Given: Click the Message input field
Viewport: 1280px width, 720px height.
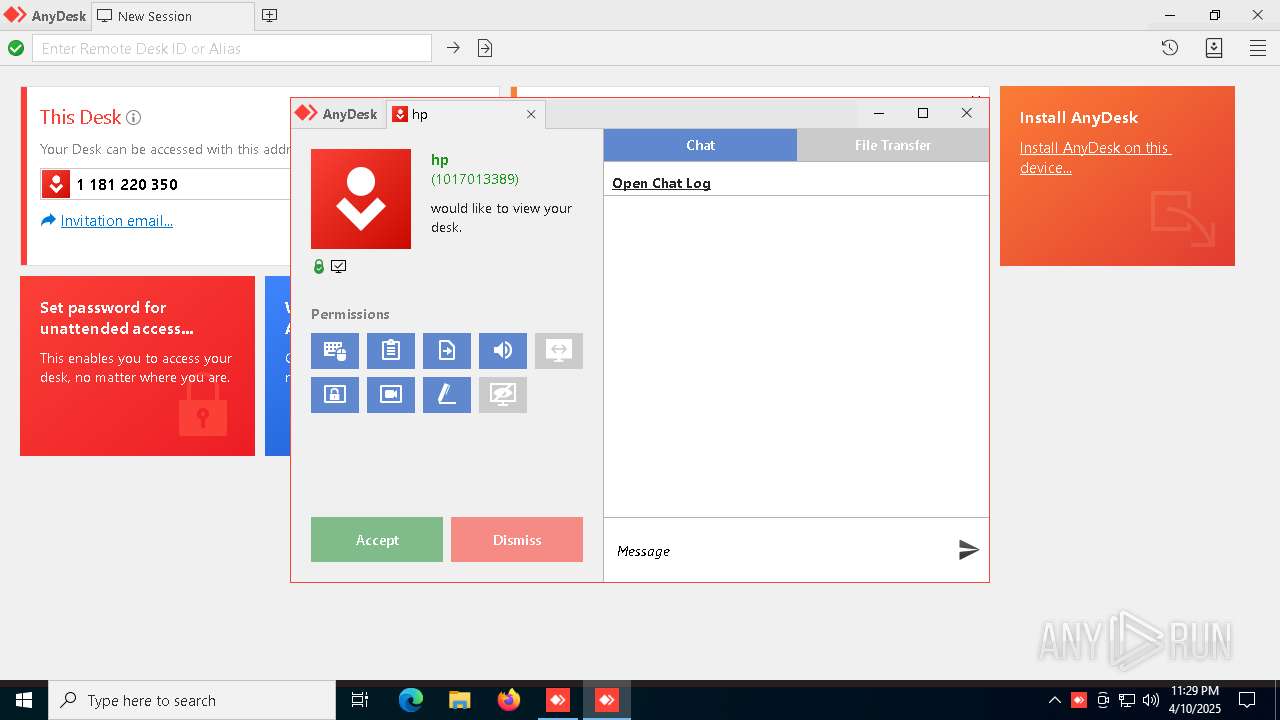Looking at the screenshot, I should 780,550.
